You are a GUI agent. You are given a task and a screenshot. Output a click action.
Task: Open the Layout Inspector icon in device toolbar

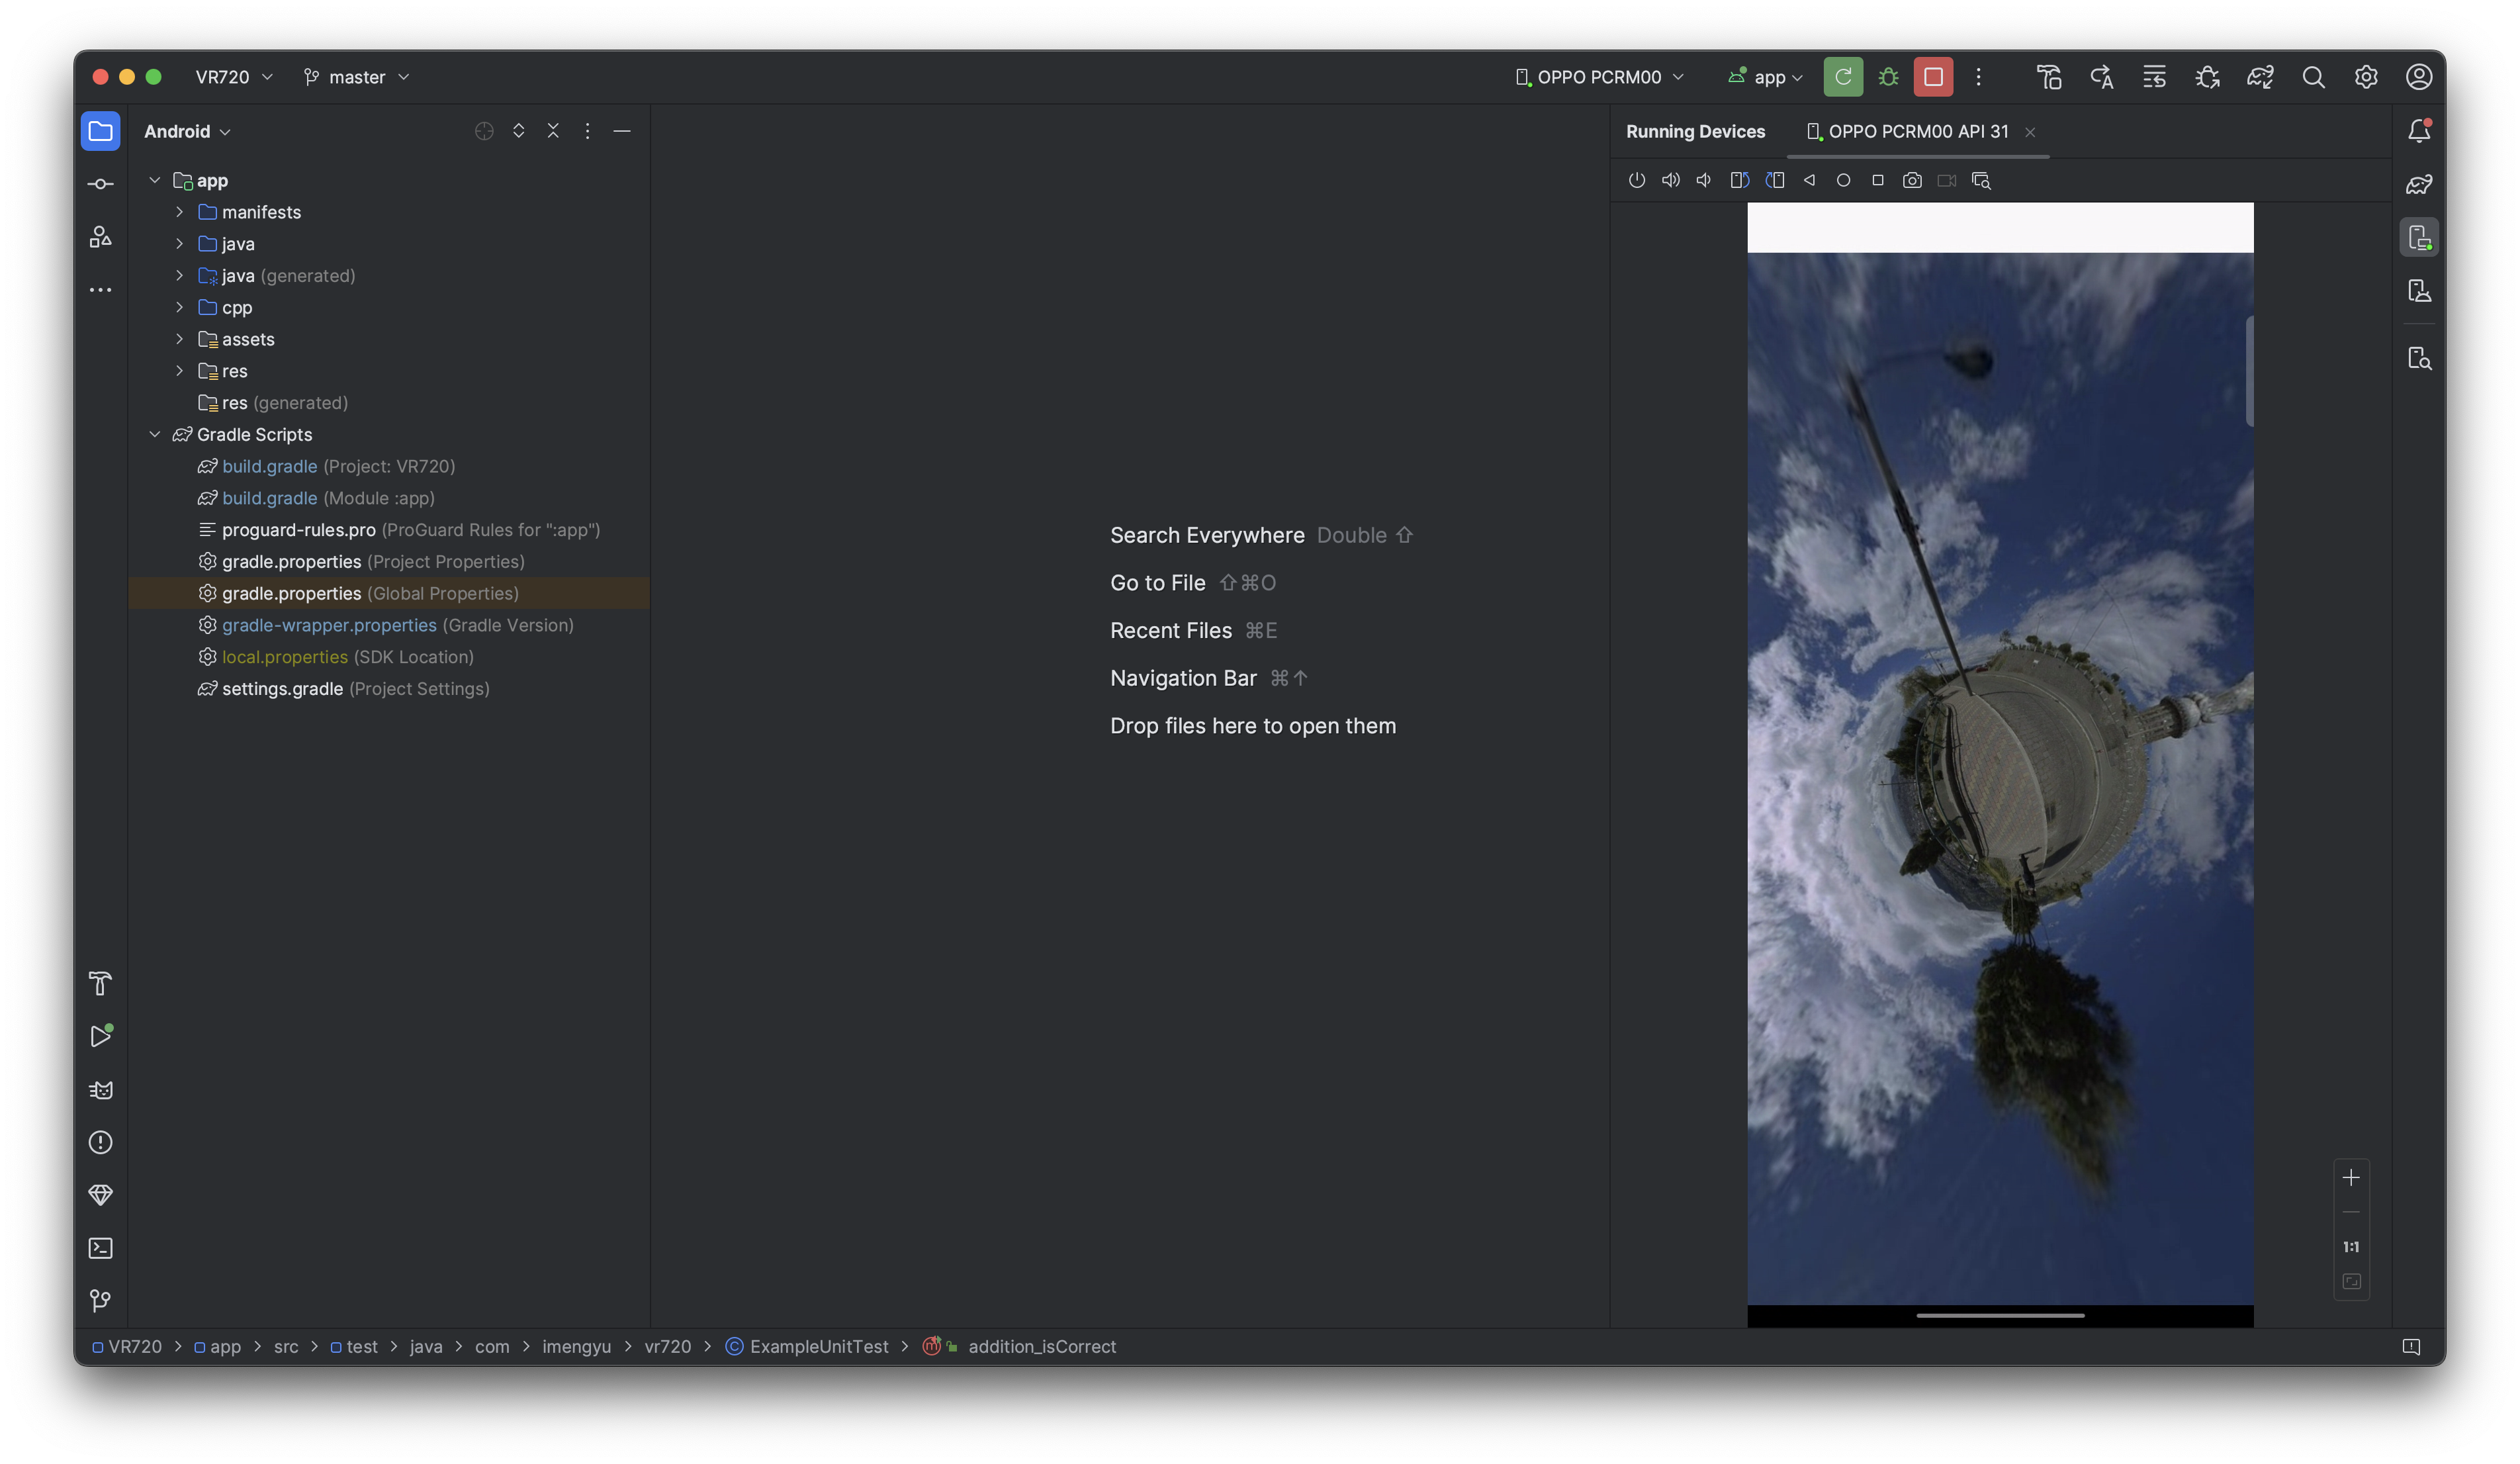[1980, 180]
